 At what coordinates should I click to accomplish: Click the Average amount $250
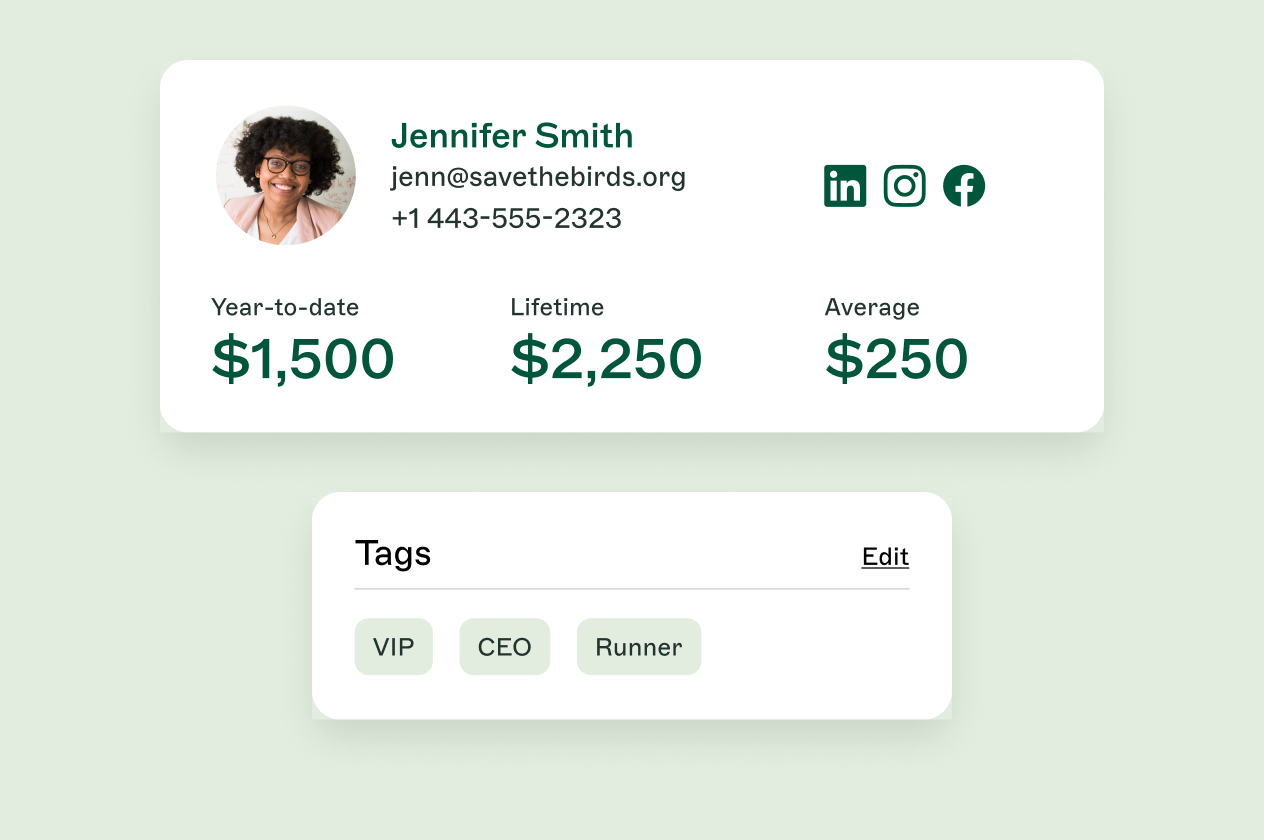(896, 360)
